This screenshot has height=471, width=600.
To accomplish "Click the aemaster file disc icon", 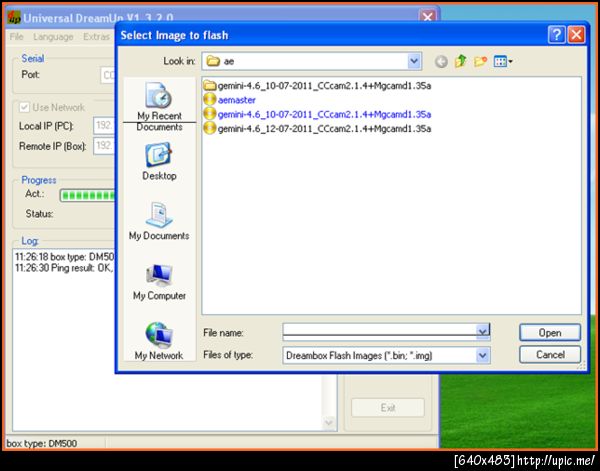I will pyautogui.click(x=210, y=99).
